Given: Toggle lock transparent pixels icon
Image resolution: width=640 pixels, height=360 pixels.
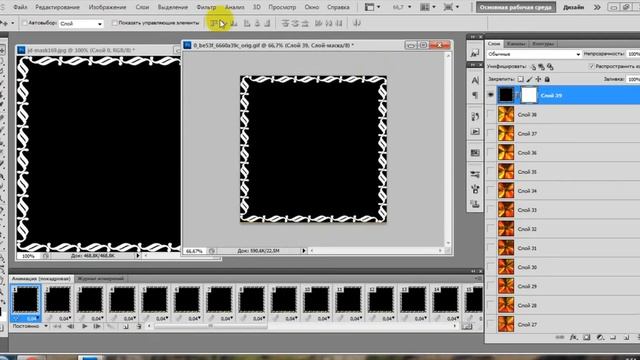Looking at the screenshot, I should [x=520, y=79].
